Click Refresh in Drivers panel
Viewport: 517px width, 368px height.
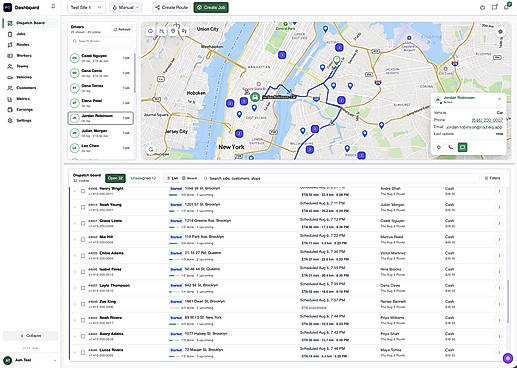coord(122,29)
